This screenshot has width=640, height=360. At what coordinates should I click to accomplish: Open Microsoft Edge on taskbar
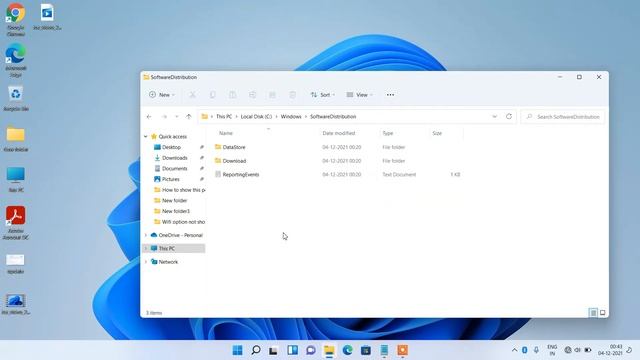(x=347, y=350)
